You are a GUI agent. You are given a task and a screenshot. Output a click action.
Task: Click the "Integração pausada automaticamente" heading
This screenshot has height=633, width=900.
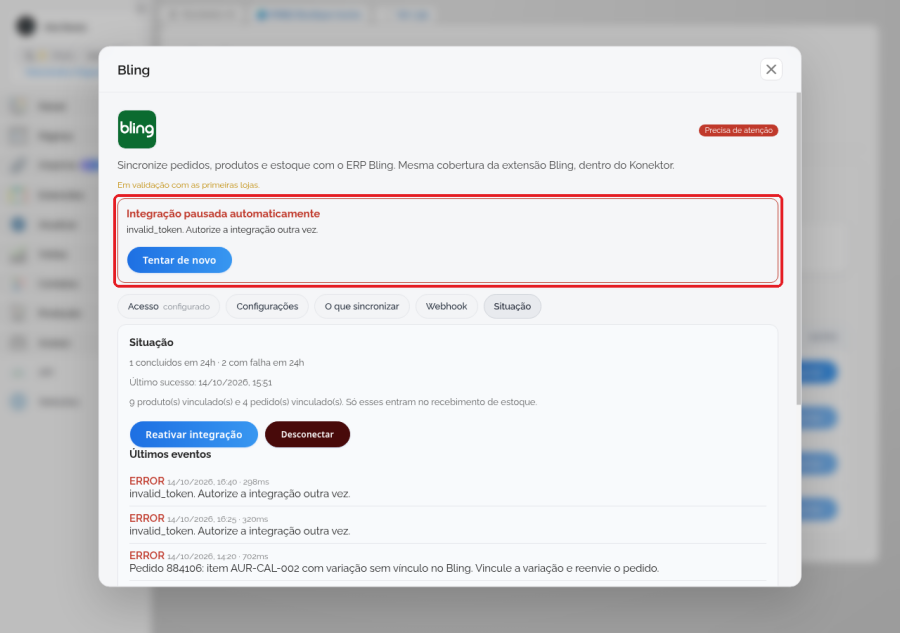(x=223, y=213)
